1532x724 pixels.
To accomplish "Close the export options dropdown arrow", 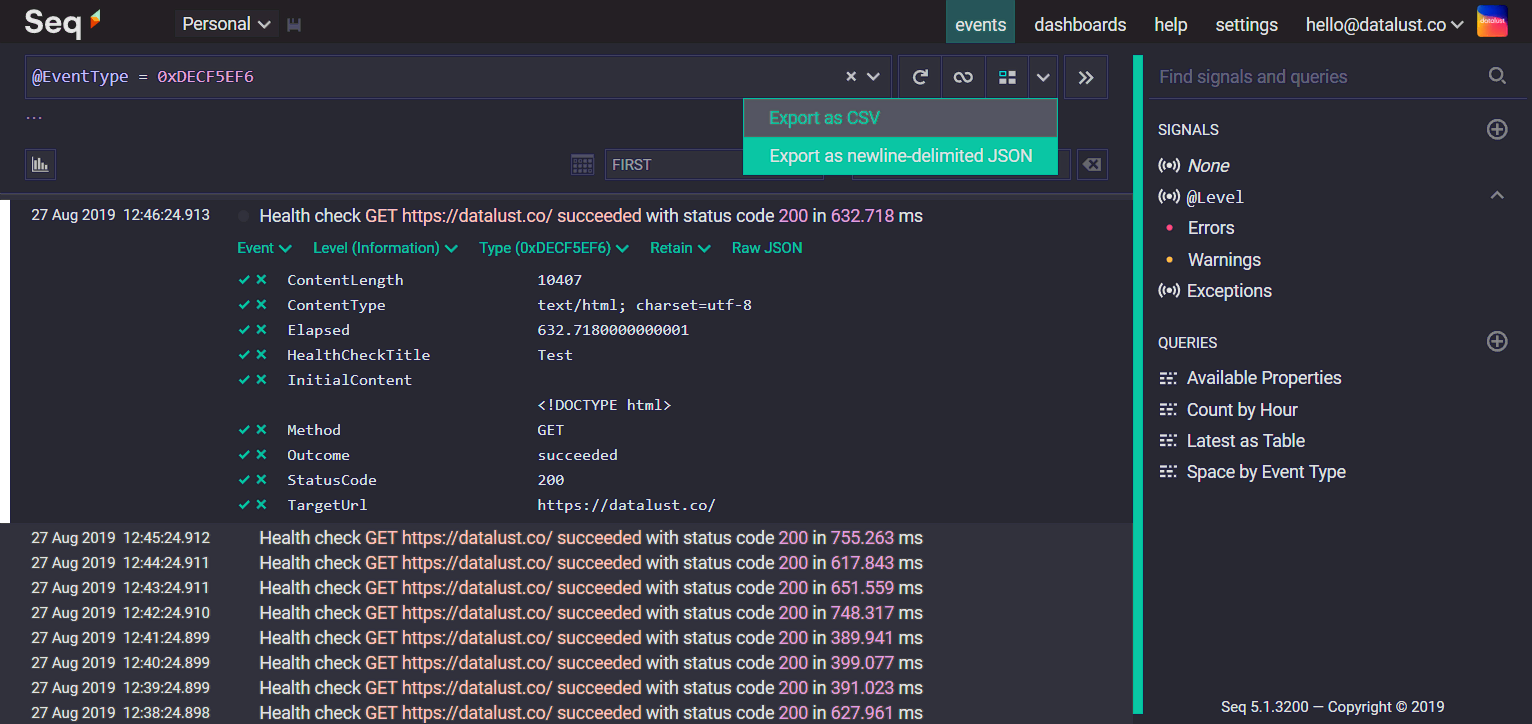I will coord(1043,77).
